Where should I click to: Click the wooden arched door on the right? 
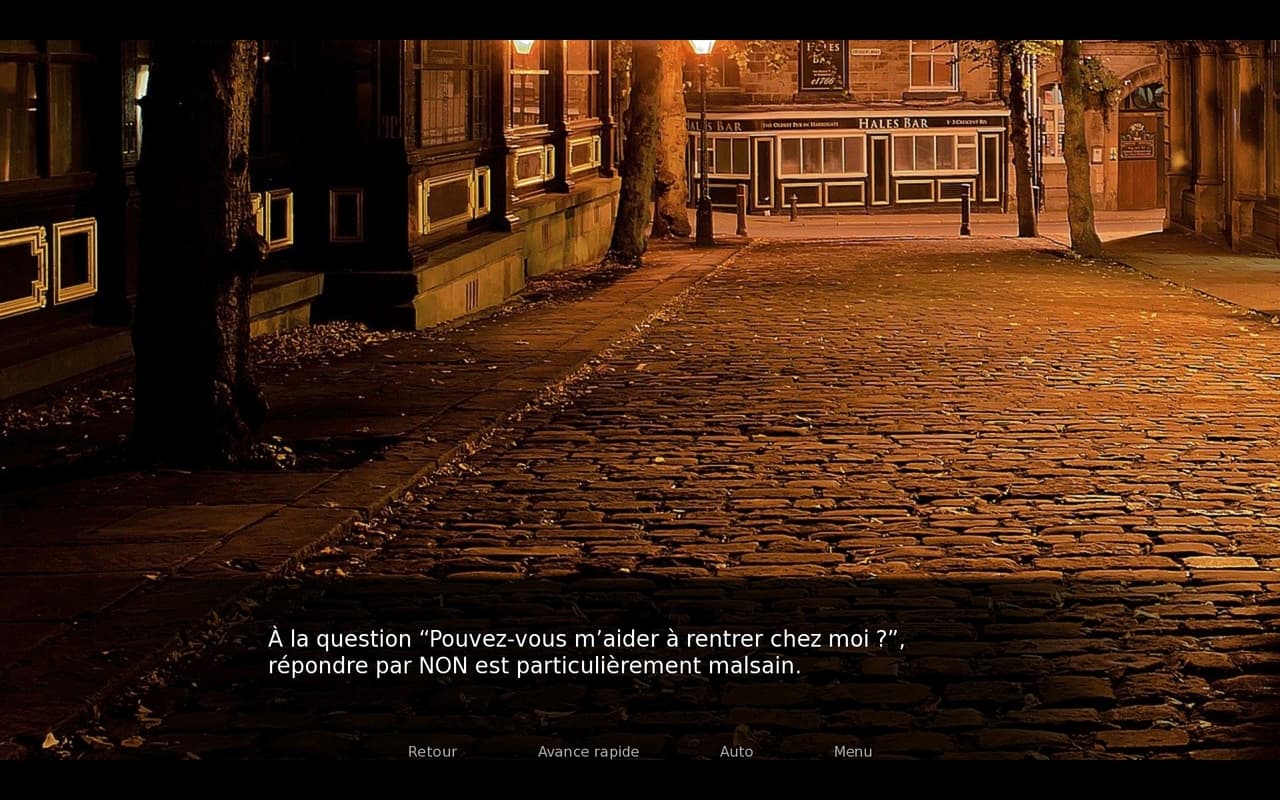point(1138,160)
